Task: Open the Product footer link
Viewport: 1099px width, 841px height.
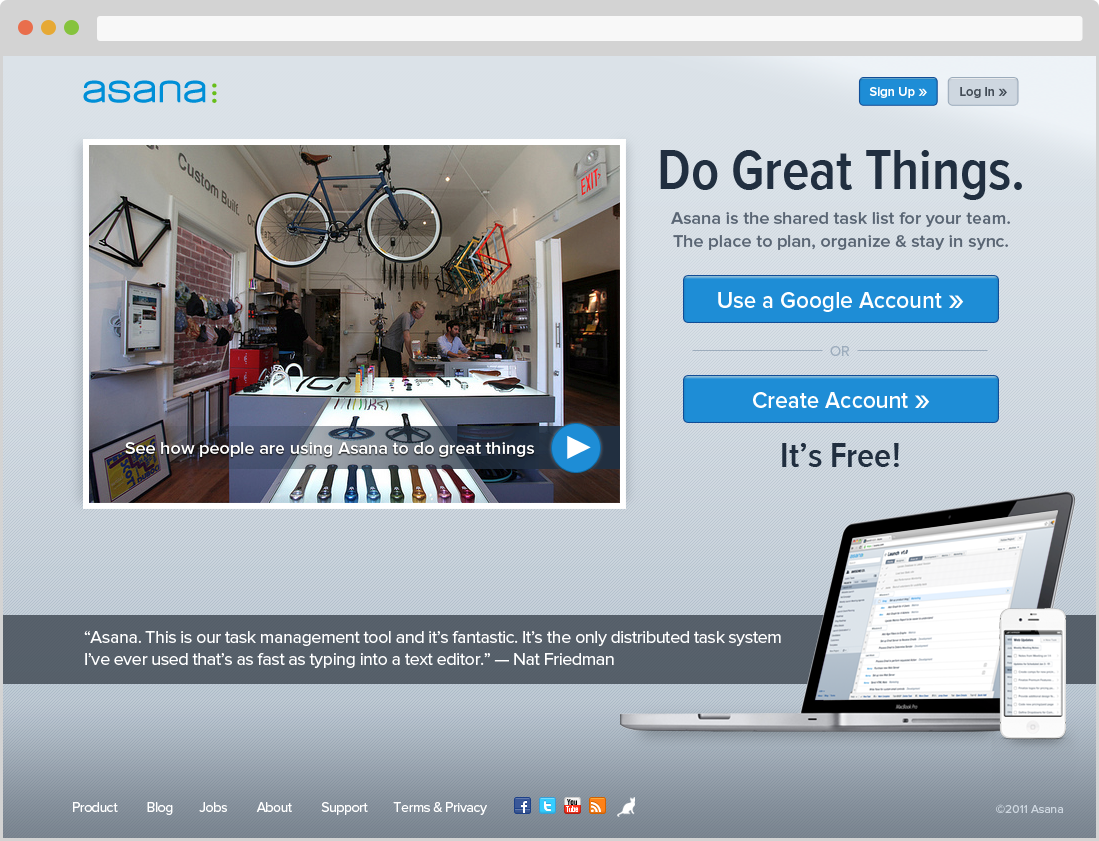Action: (x=95, y=807)
